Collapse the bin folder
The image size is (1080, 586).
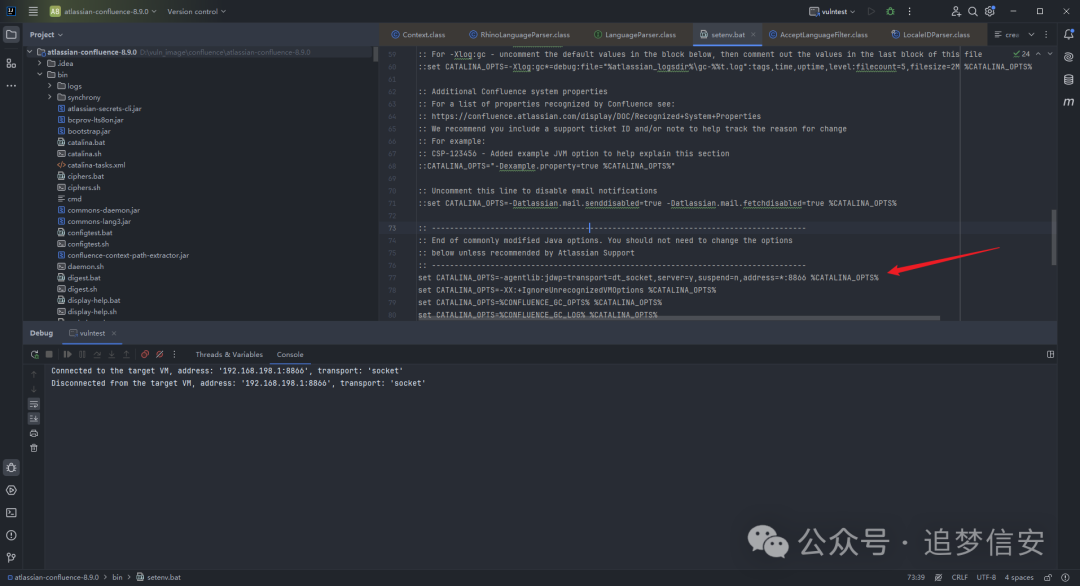(40, 74)
